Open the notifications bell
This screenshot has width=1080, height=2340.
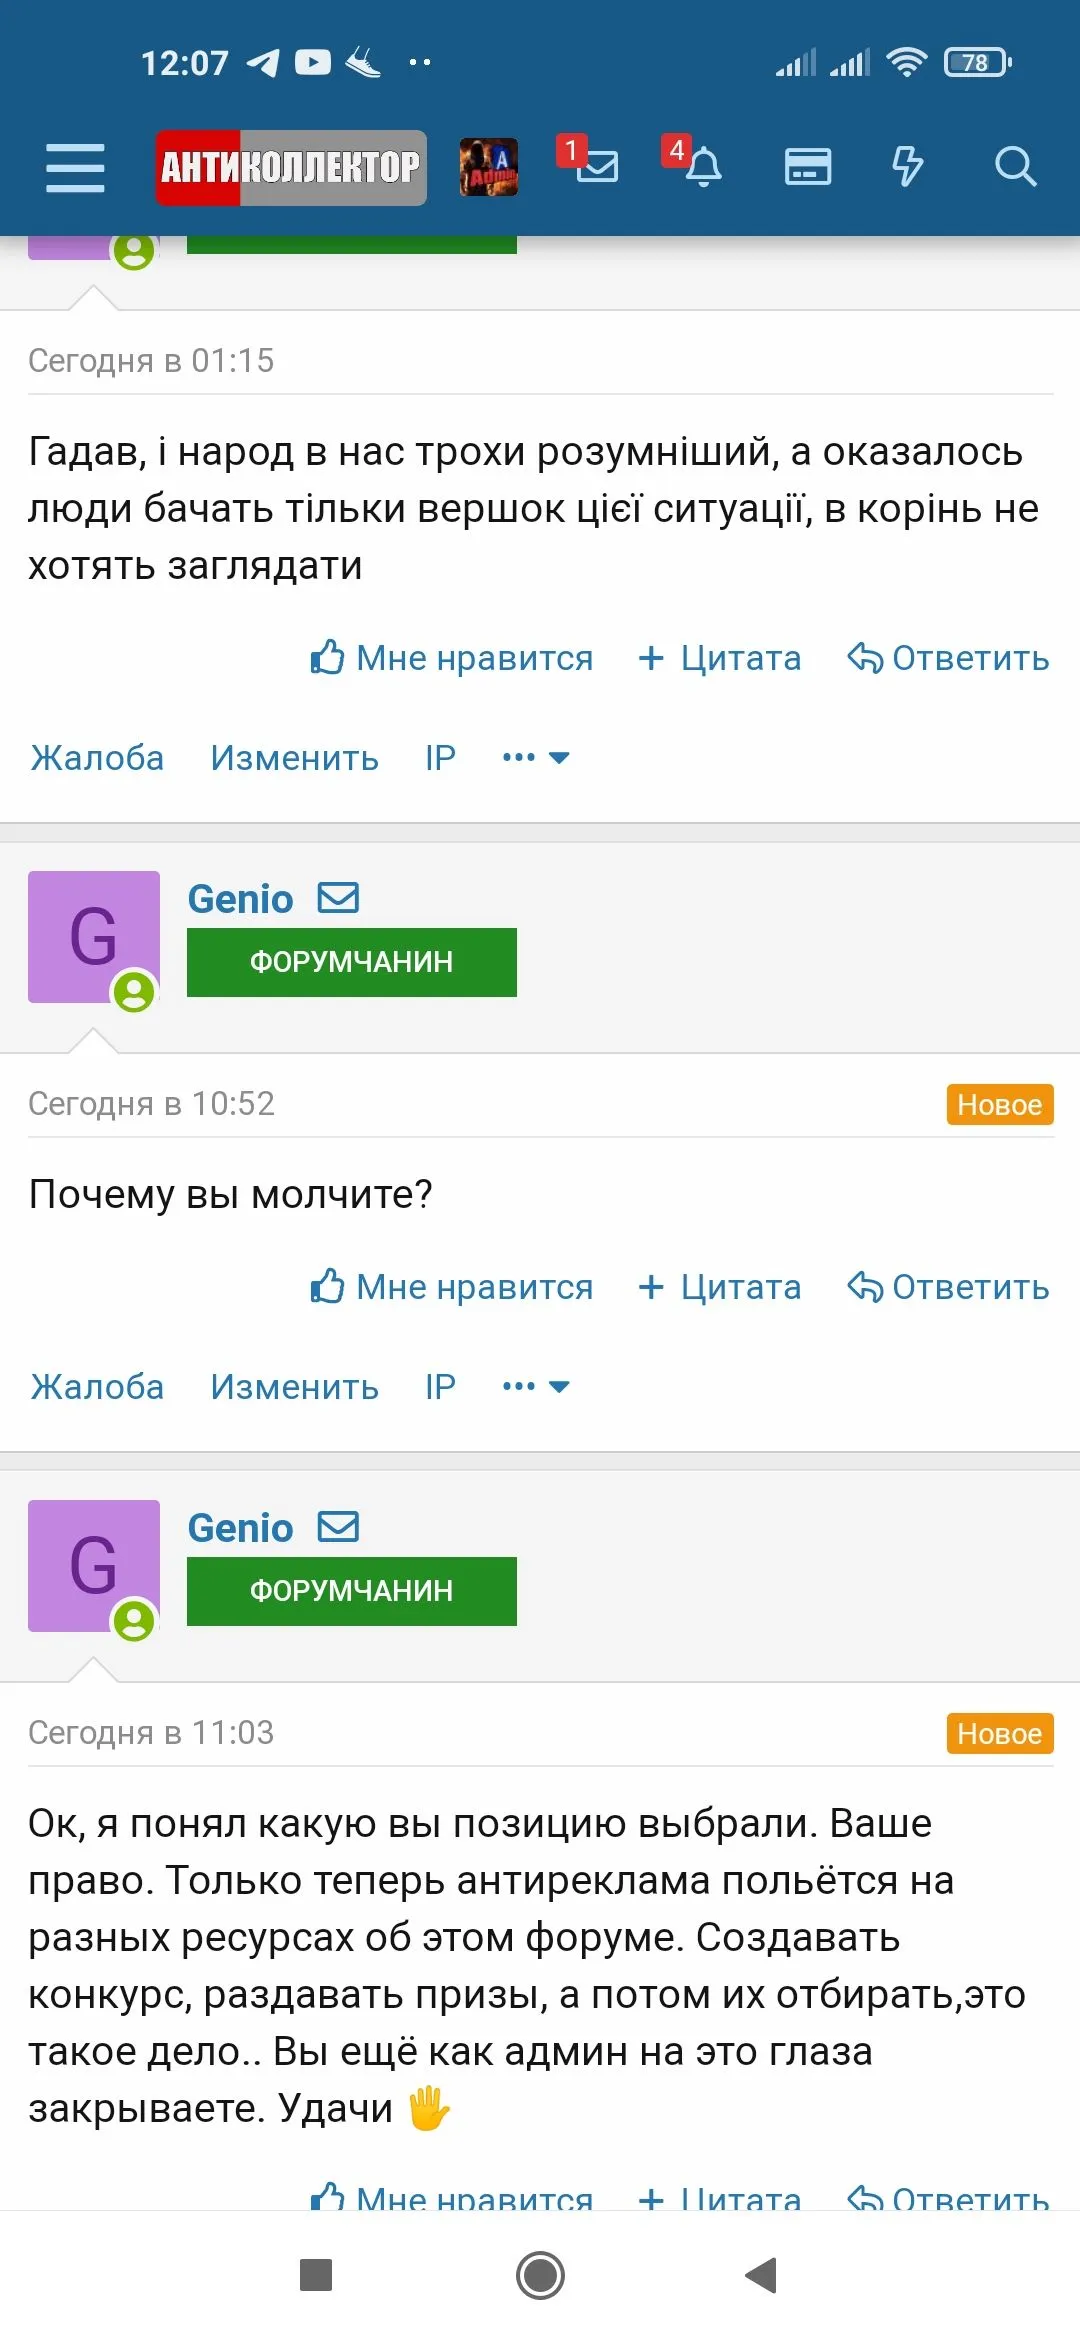point(703,166)
